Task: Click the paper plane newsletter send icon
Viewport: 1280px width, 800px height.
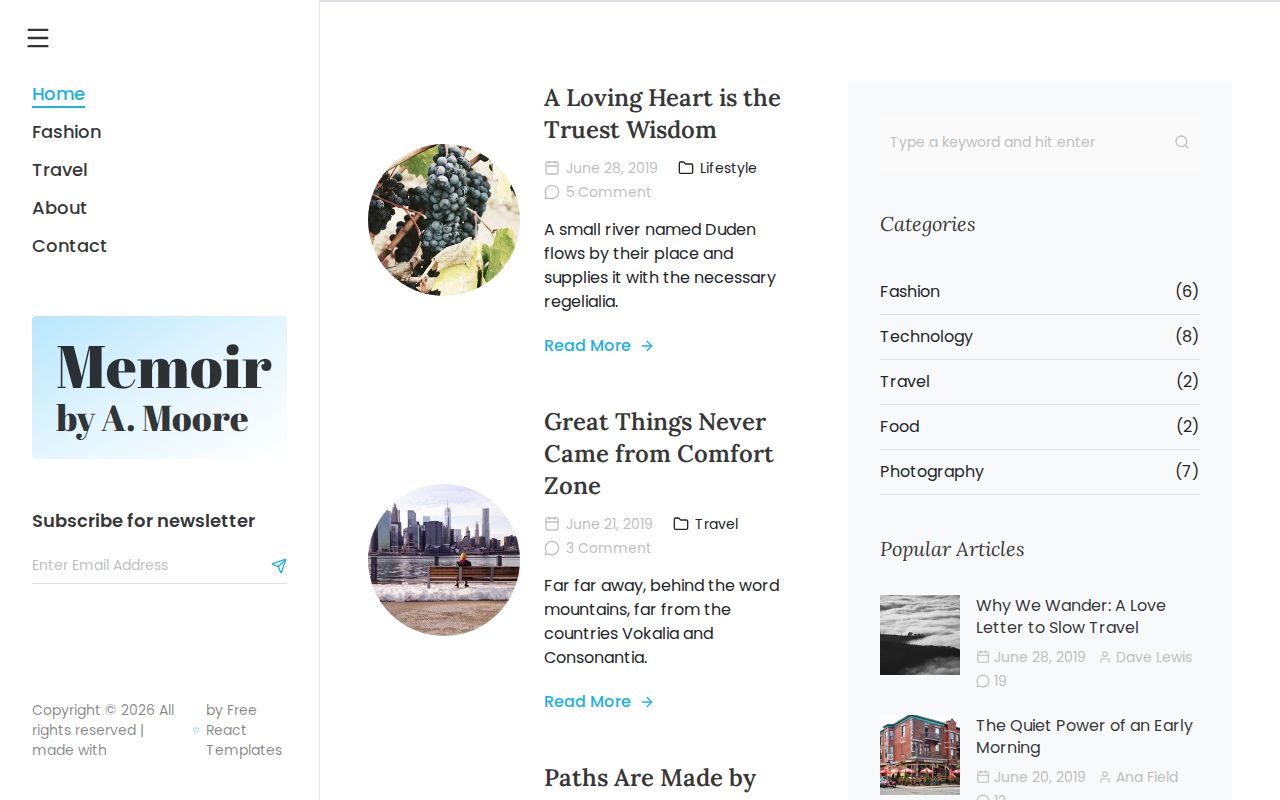Action: click(279, 566)
